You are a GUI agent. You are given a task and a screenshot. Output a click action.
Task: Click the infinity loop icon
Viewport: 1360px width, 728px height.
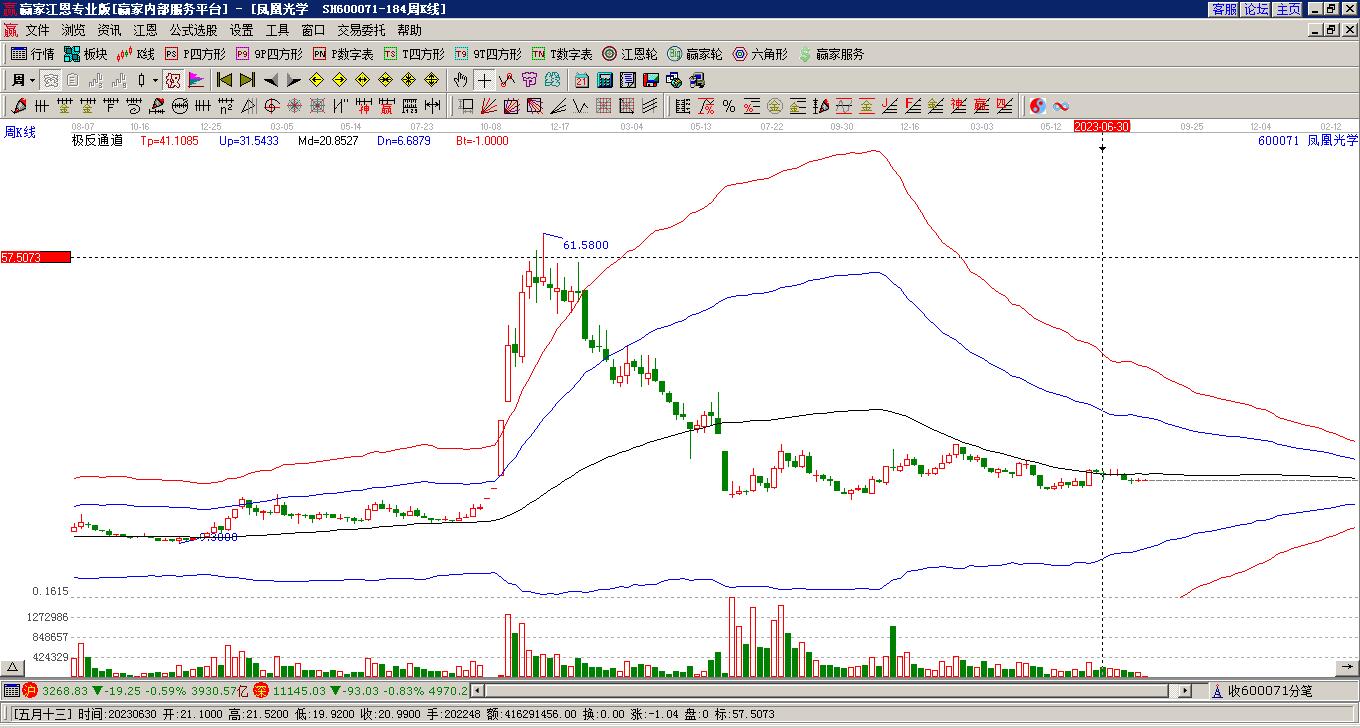click(x=1061, y=106)
